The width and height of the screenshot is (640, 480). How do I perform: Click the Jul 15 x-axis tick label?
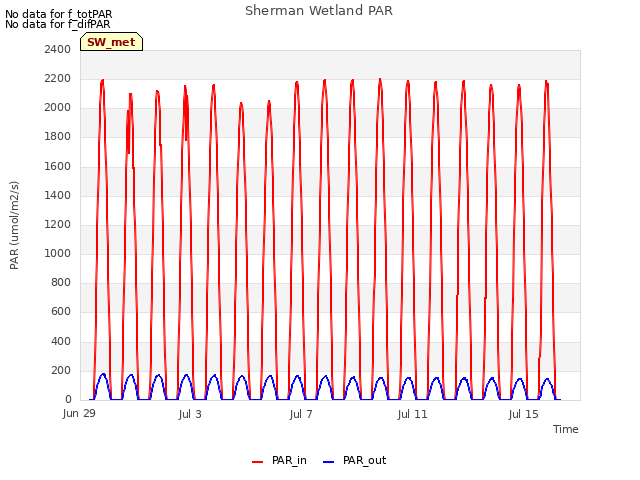click(524, 414)
